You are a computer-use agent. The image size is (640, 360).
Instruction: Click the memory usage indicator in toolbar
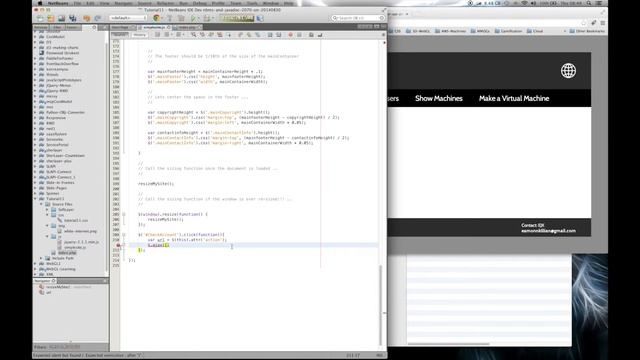coord(237,18)
